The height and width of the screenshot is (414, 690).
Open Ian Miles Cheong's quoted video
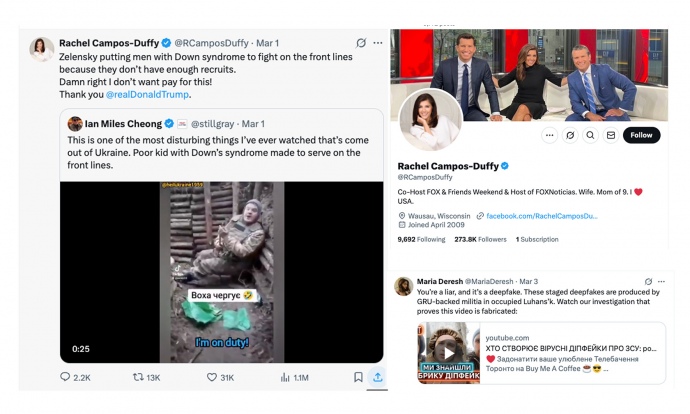click(221, 270)
